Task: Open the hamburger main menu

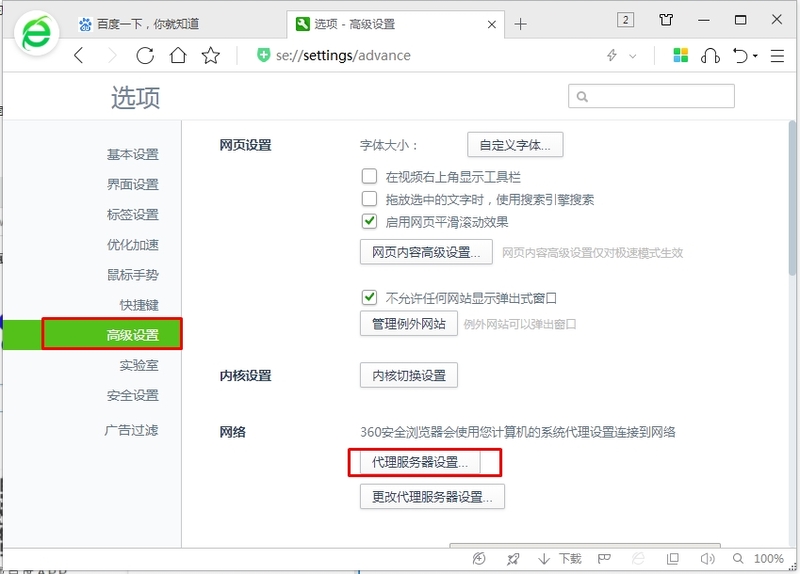Action: click(777, 56)
